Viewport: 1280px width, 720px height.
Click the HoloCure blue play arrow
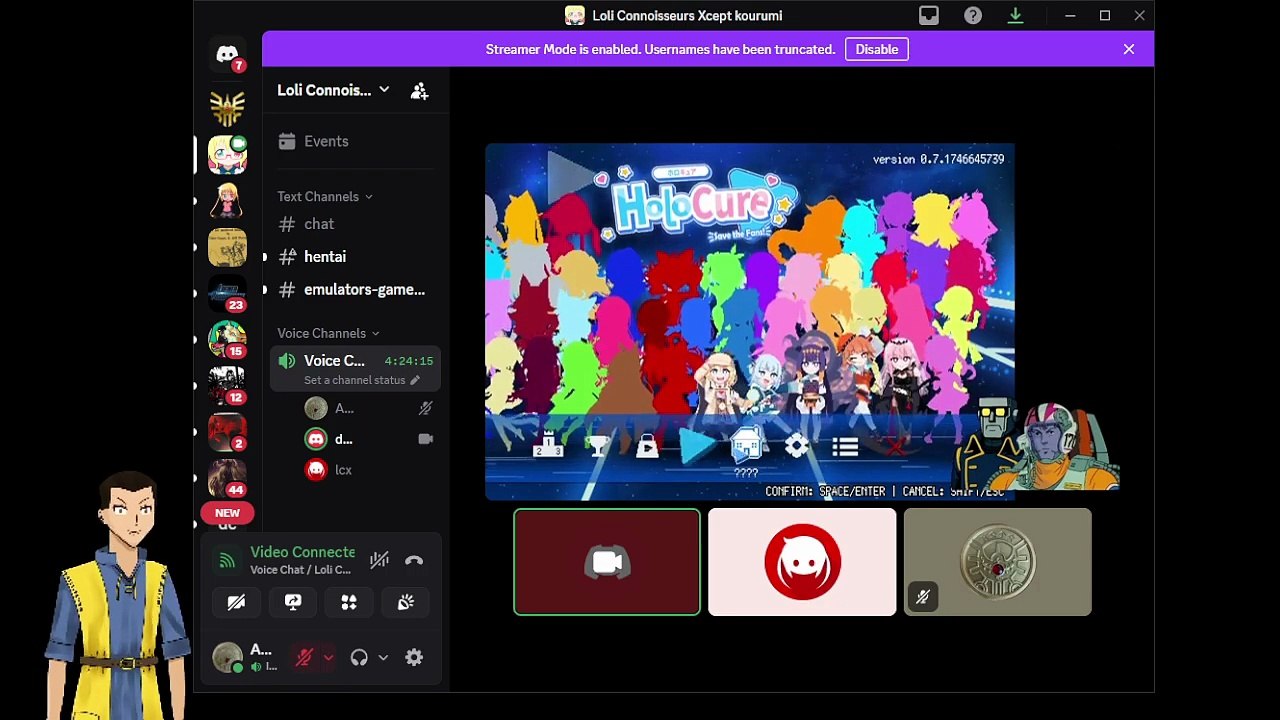point(697,445)
